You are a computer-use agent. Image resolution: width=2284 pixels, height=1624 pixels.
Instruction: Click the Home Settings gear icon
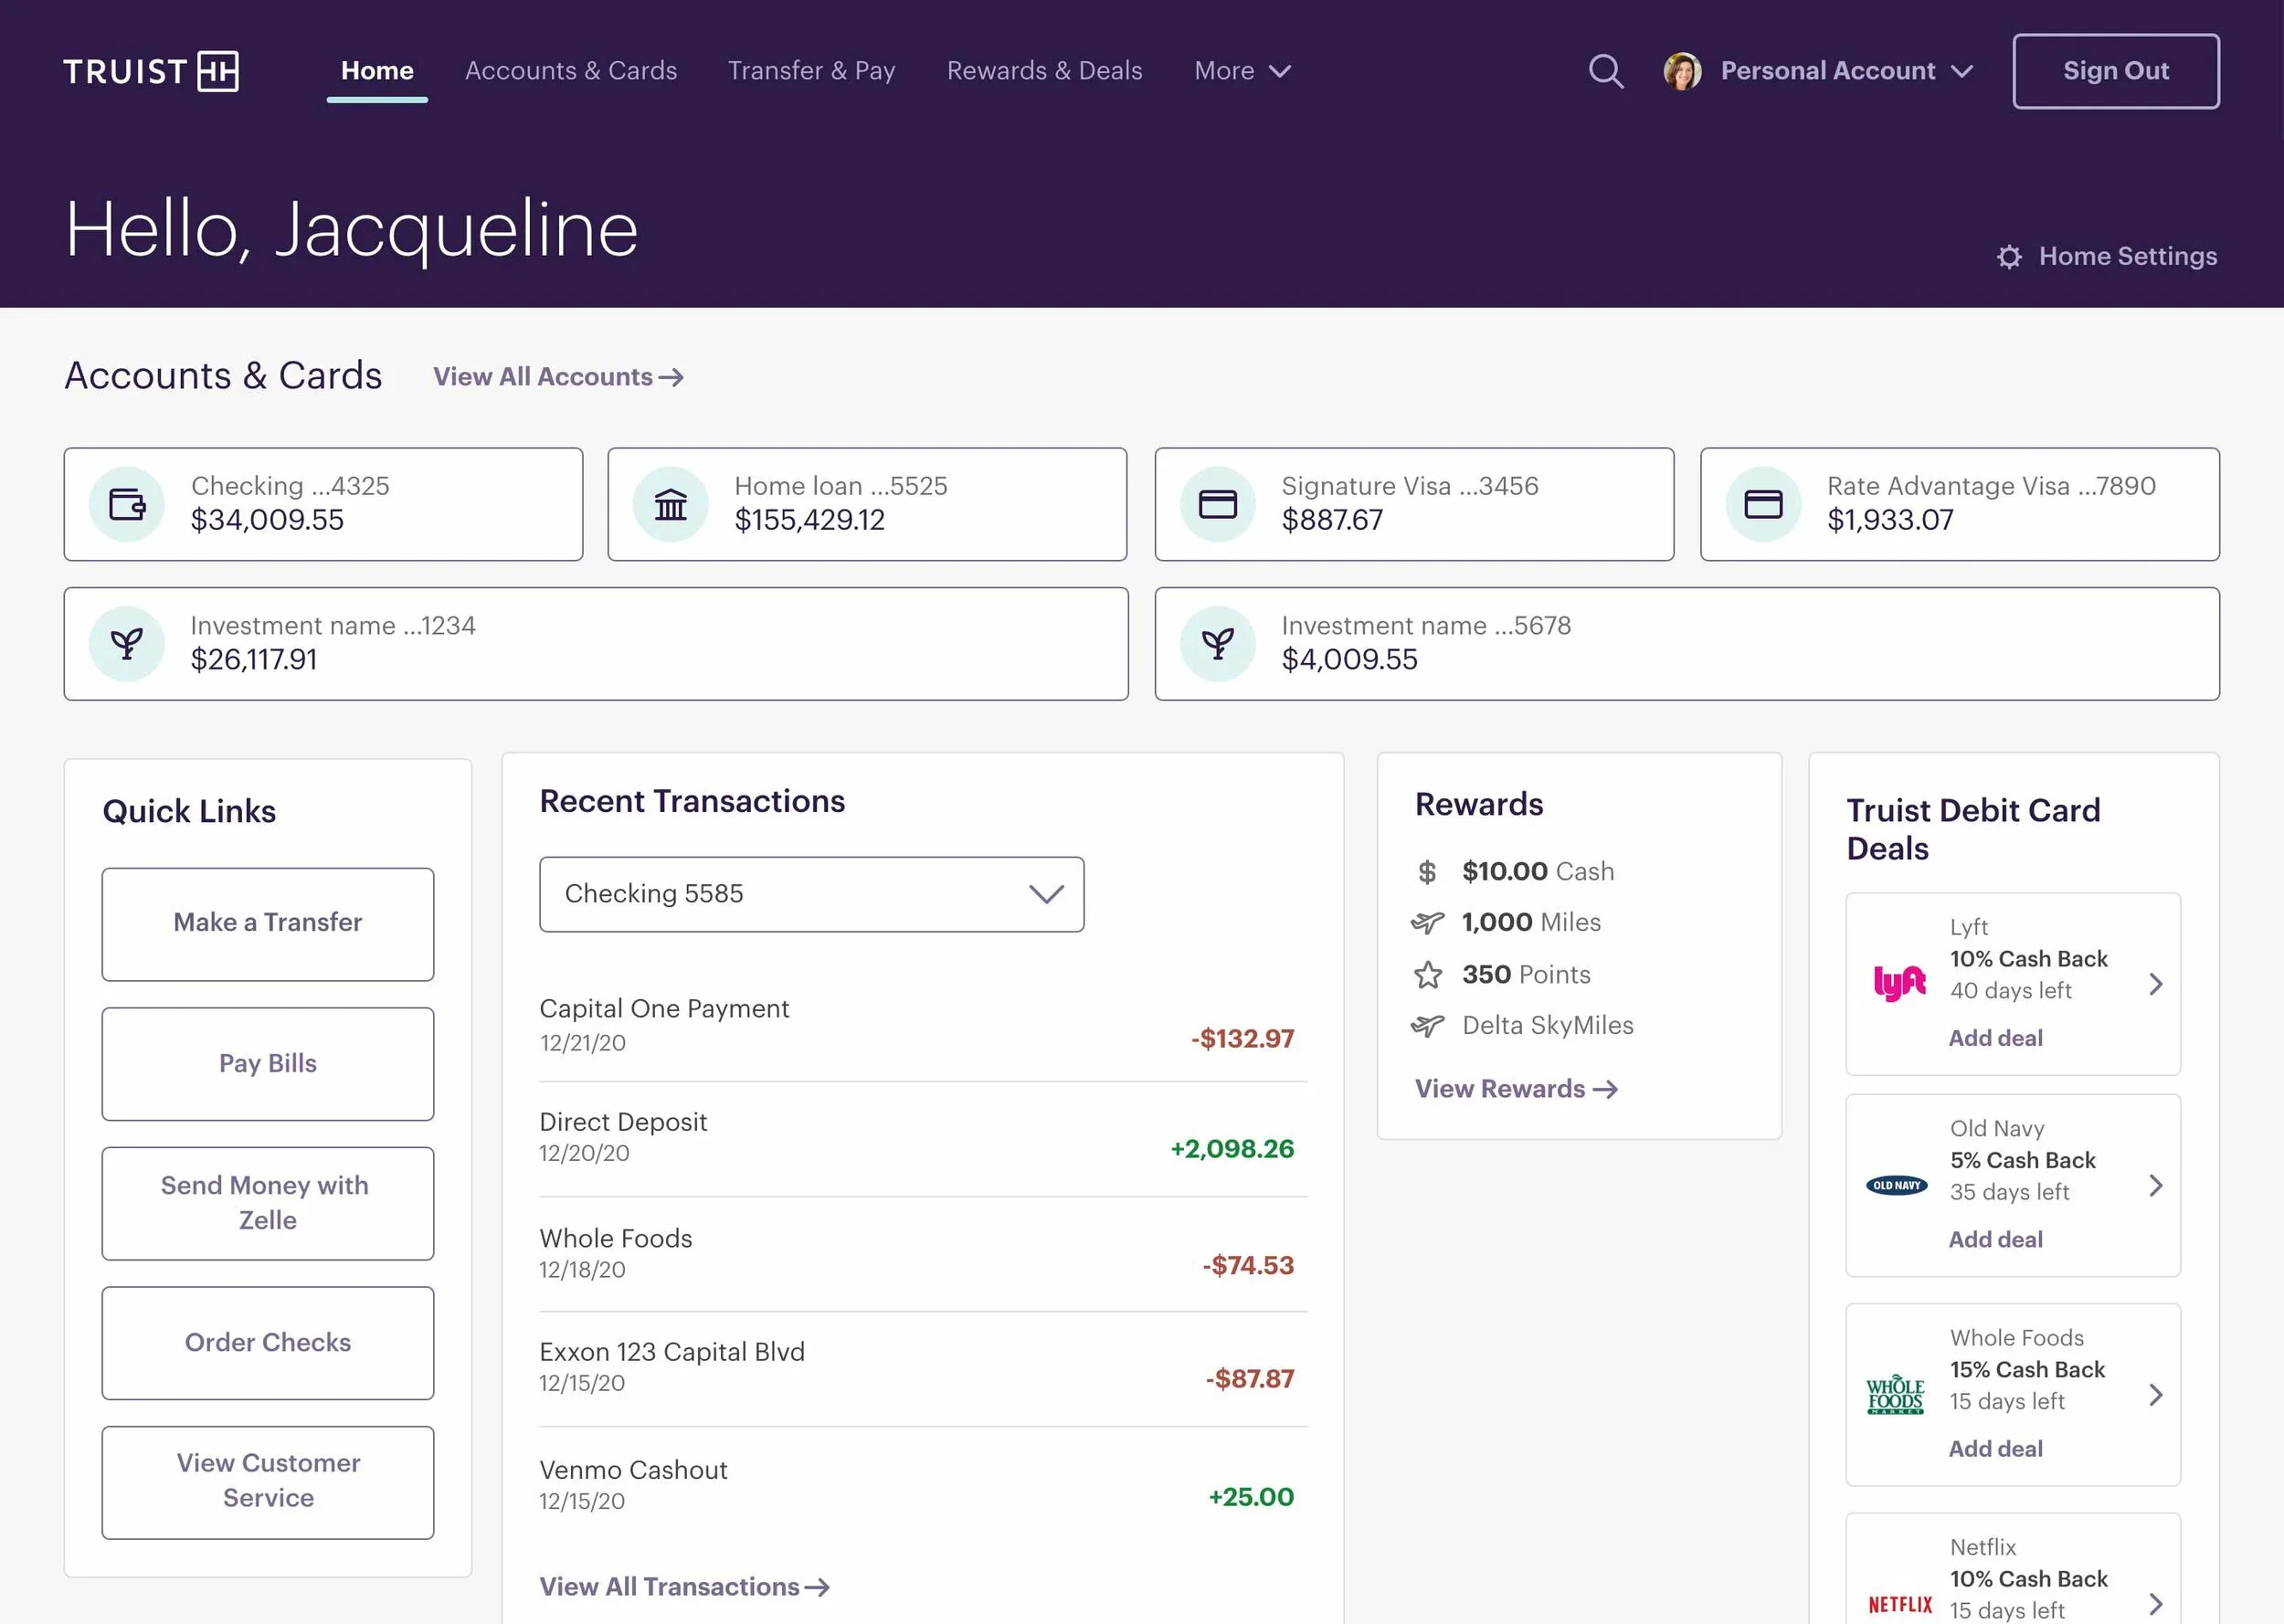tap(2009, 257)
